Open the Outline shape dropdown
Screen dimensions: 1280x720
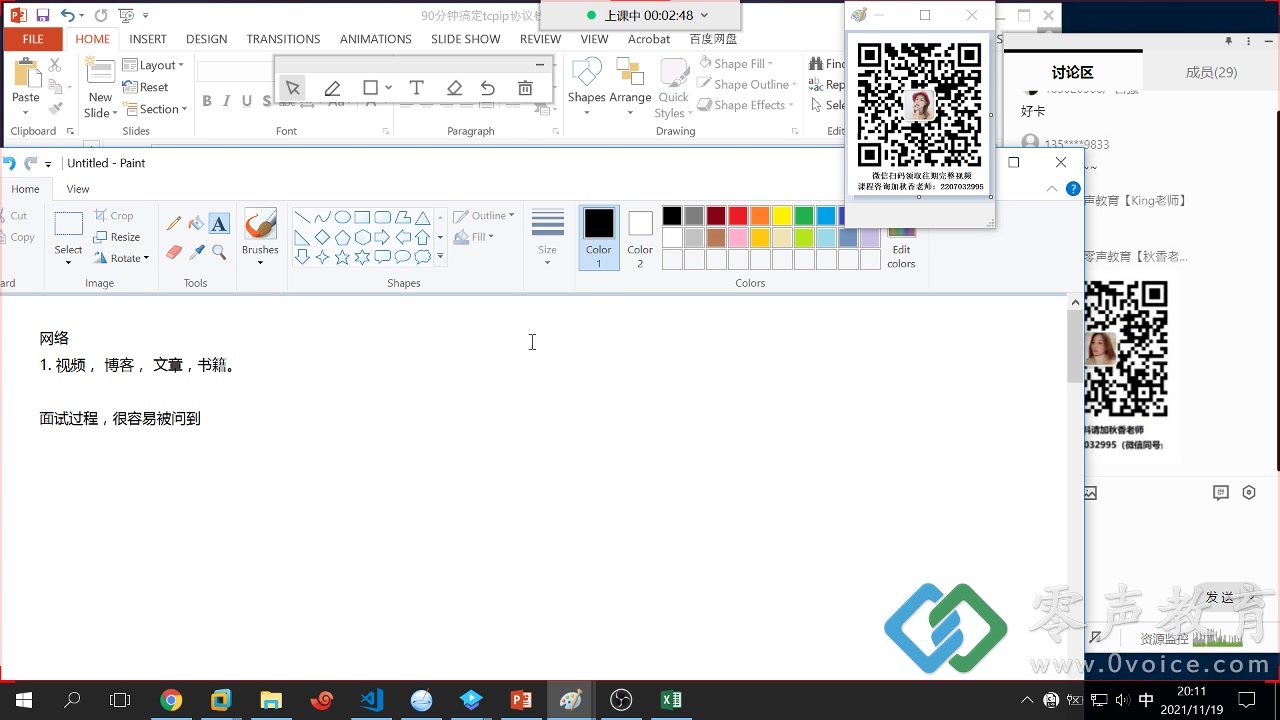click(x=484, y=216)
